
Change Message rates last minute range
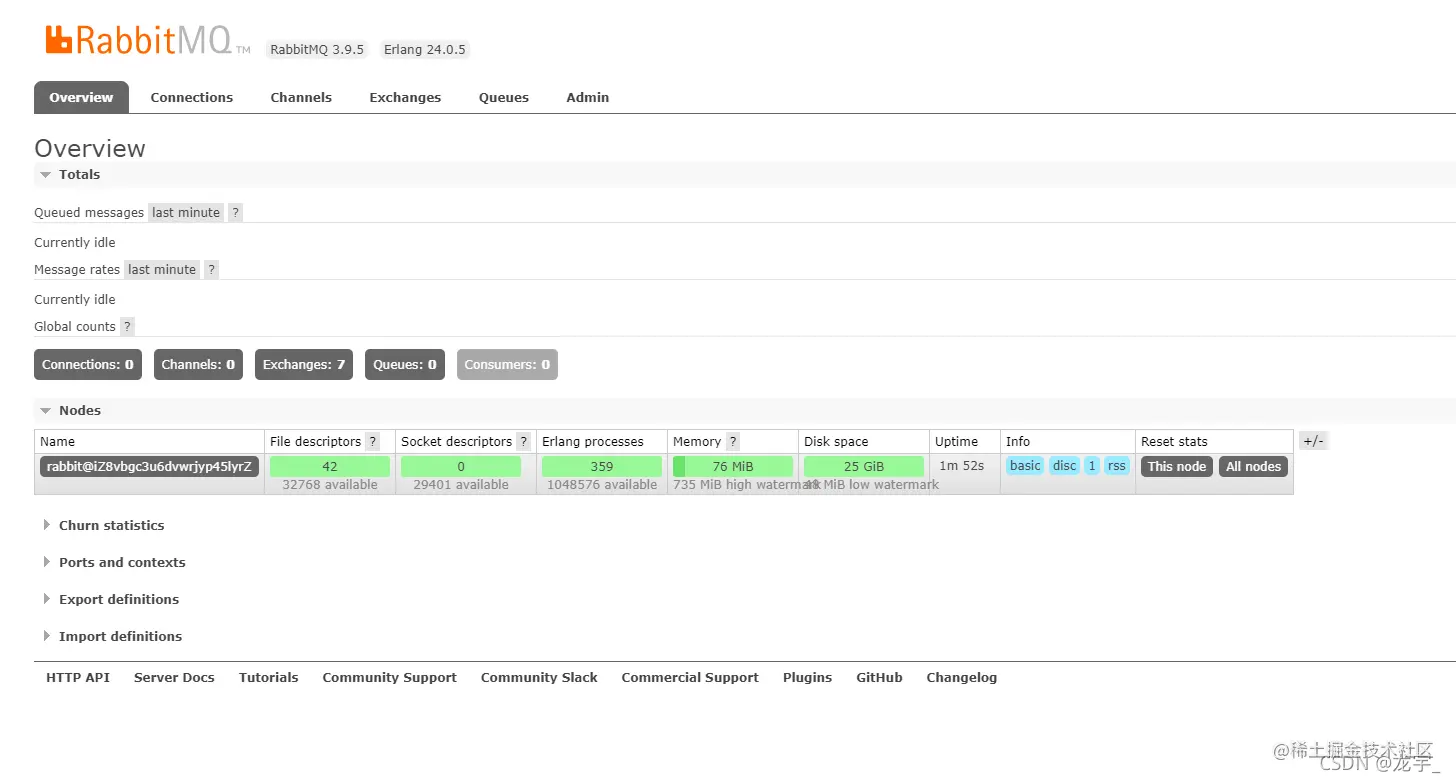[x=162, y=269]
